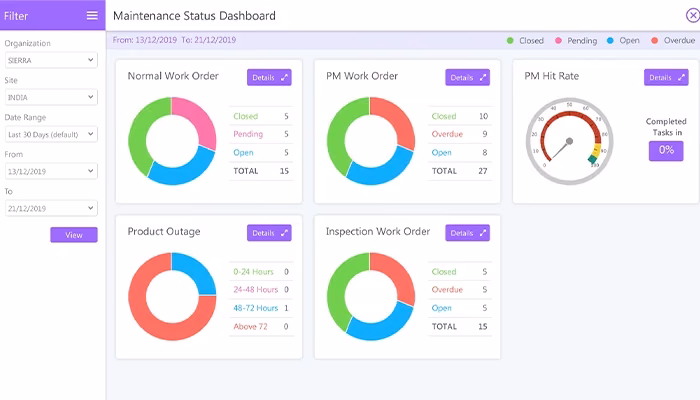Expand the Date Range dropdown
Screen dimensions: 700x400
coord(51,134)
